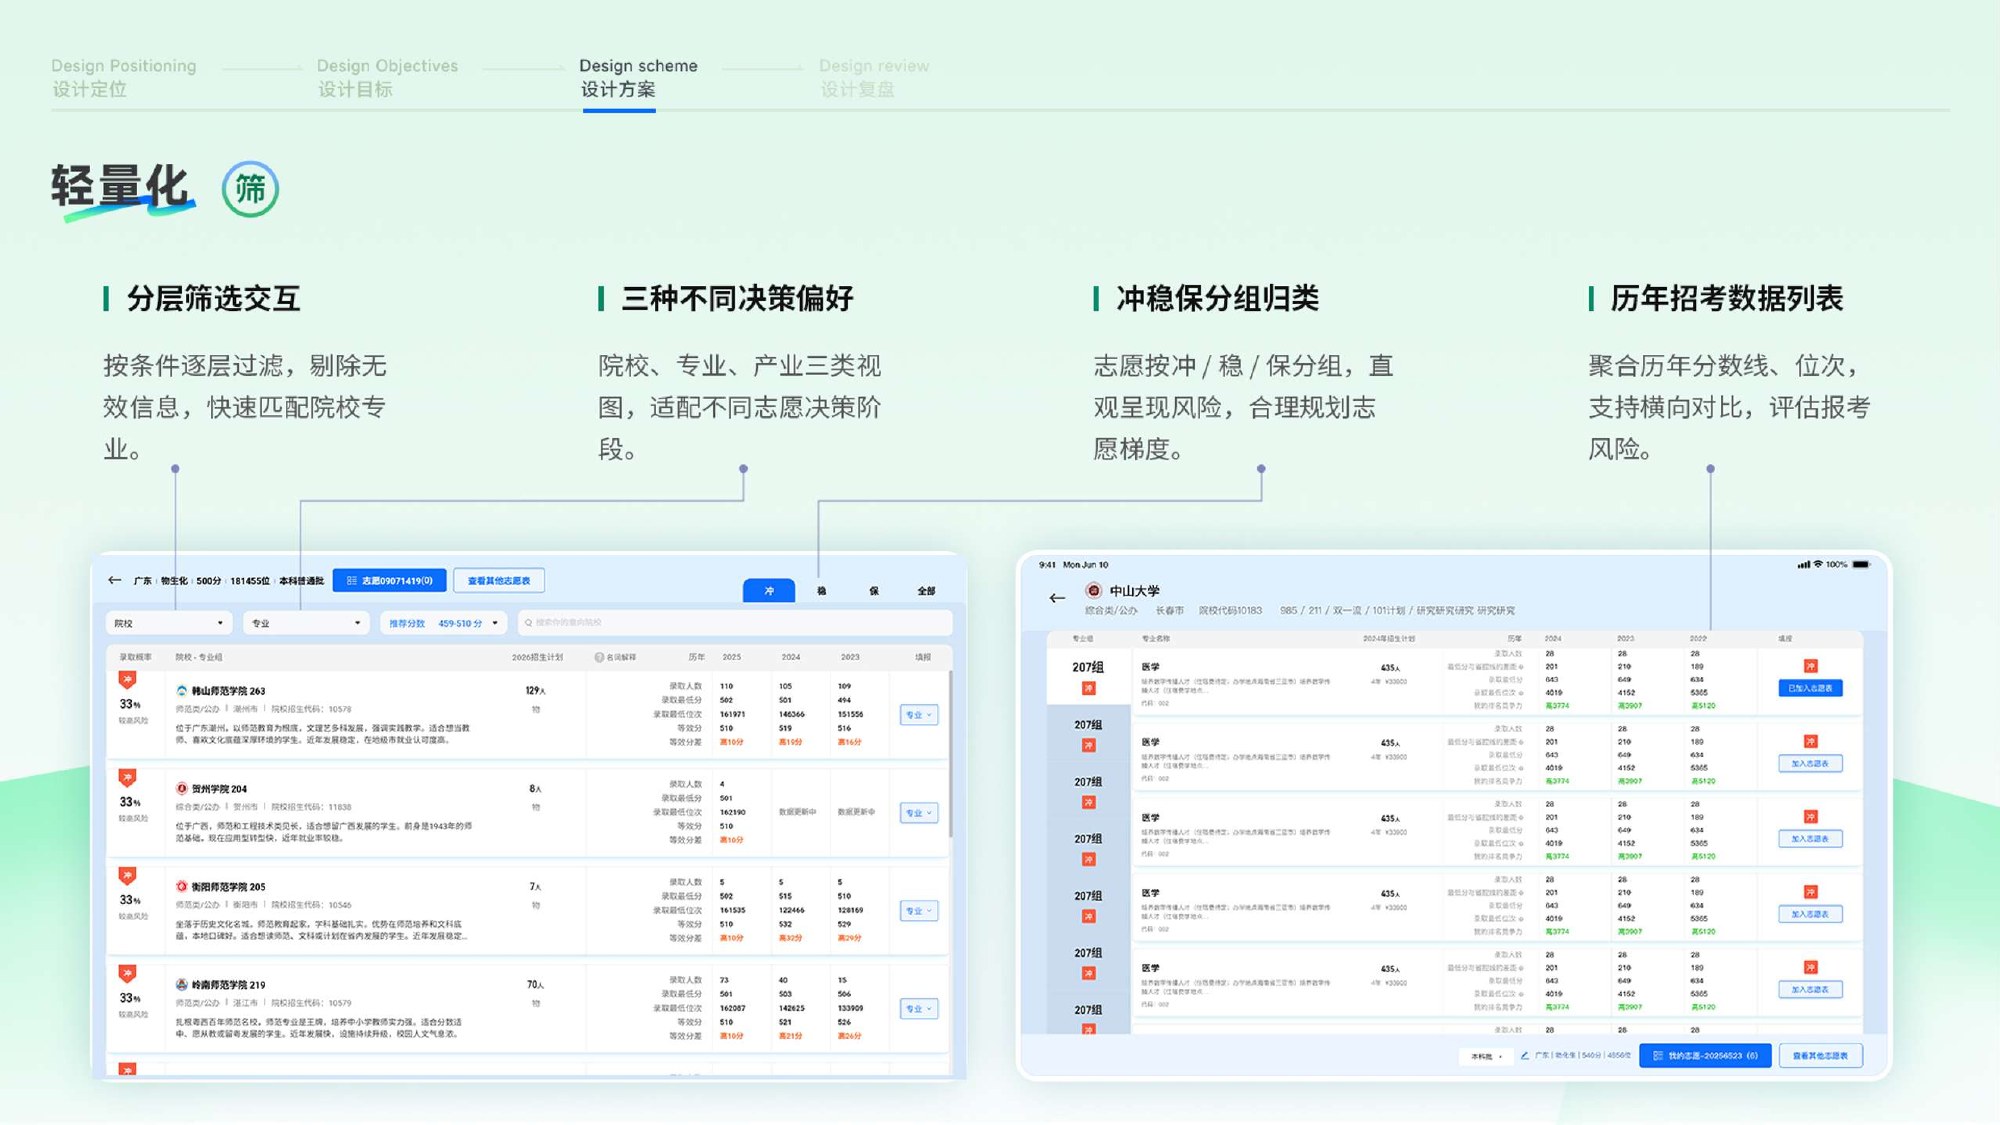This screenshot has width=2000, height=1125.
Task: Switch to the 保 tab
Action: click(873, 590)
